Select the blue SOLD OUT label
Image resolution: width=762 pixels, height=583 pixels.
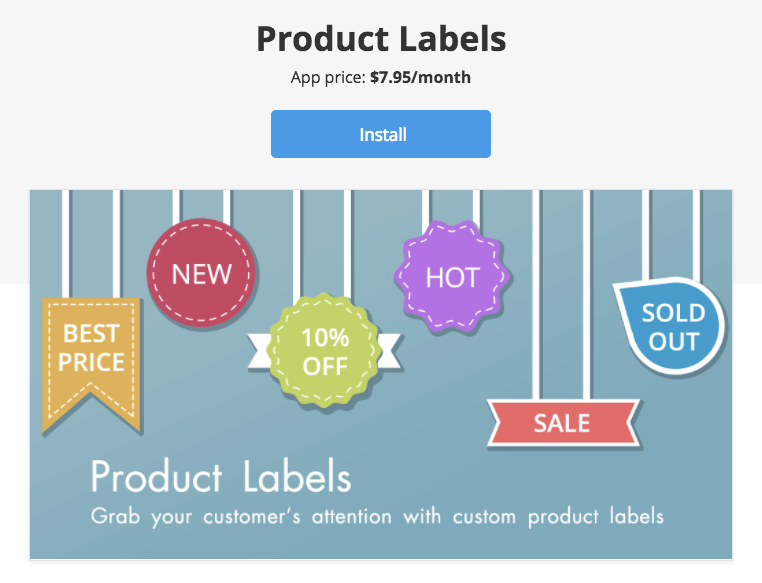[x=671, y=326]
